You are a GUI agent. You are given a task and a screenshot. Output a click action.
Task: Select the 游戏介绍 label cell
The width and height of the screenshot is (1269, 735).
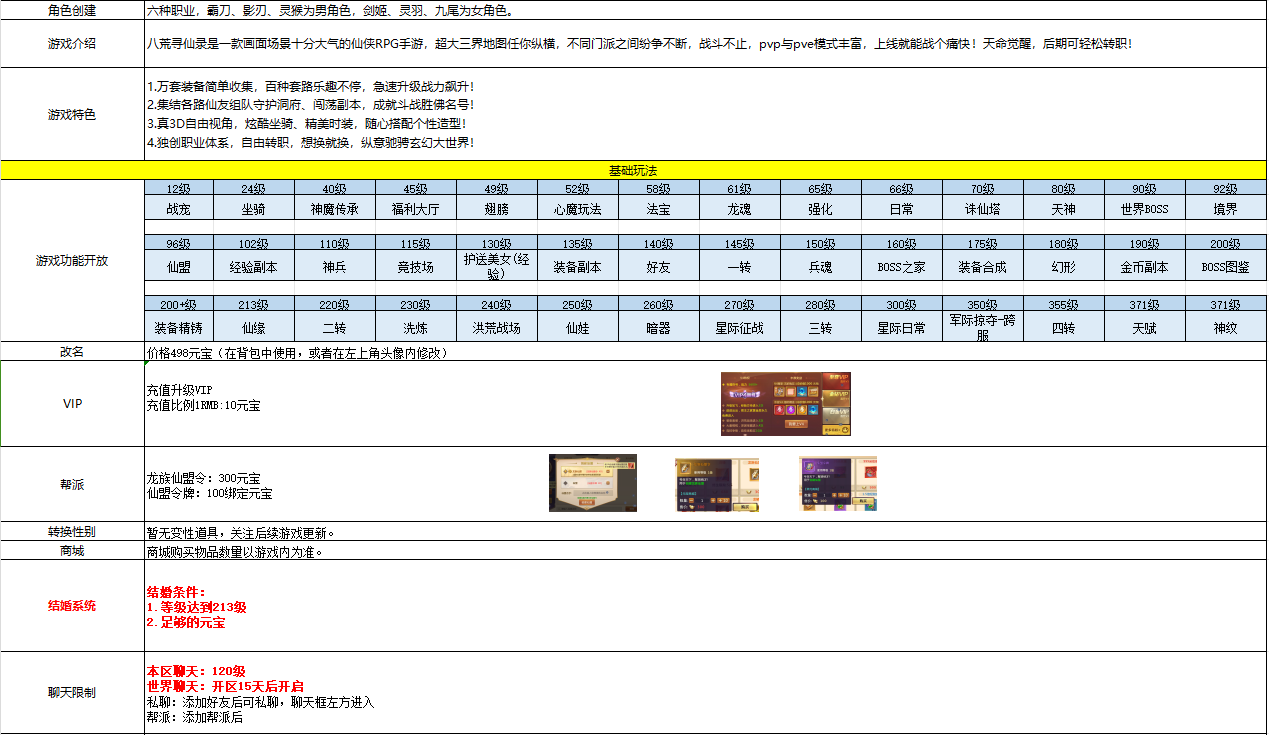pyautogui.click(x=72, y=44)
